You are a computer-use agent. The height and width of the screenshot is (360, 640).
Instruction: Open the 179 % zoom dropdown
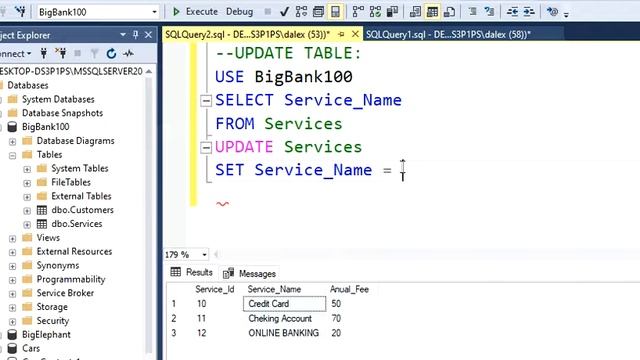pos(204,255)
